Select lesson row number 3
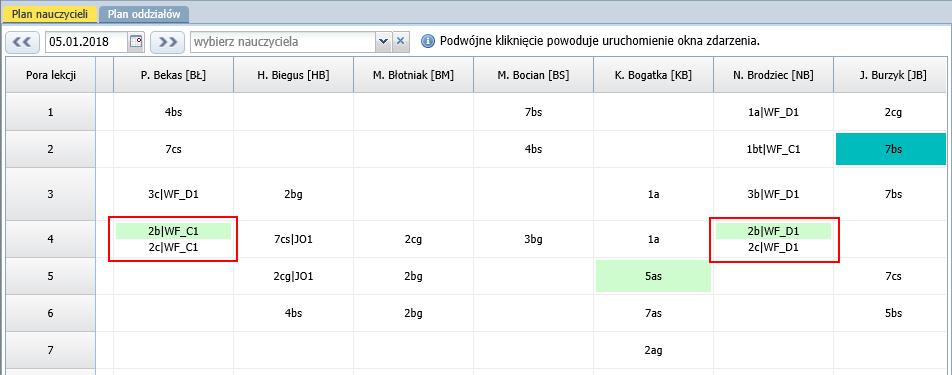The height and width of the screenshot is (375, 952). pos(50,194)
